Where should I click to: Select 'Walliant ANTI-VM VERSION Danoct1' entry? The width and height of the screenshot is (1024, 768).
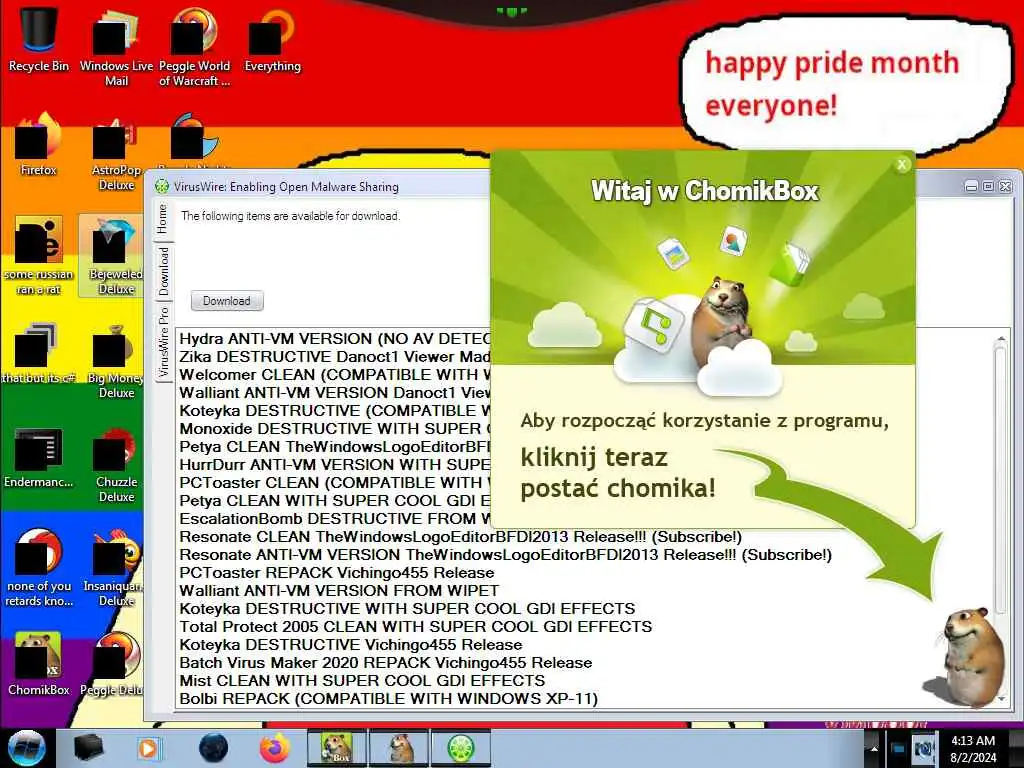334,392
